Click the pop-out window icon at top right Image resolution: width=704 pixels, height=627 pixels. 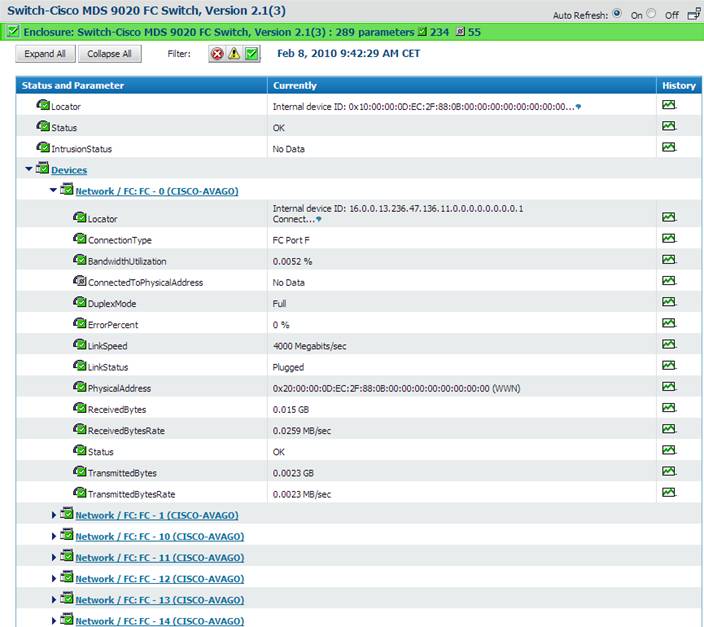tap(694, 15)
